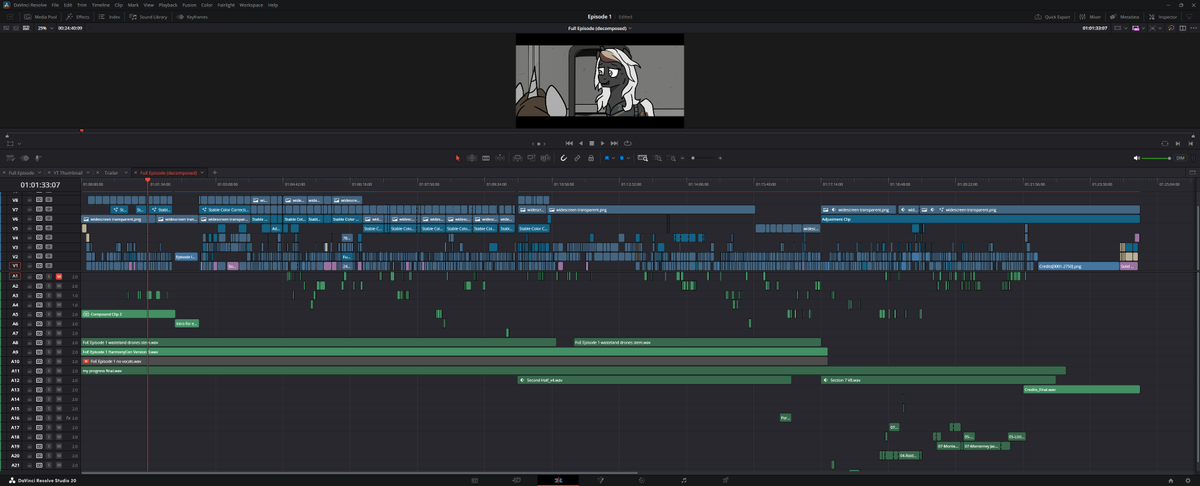
Task: Solo audio track A1
Action: coord(49,276)
